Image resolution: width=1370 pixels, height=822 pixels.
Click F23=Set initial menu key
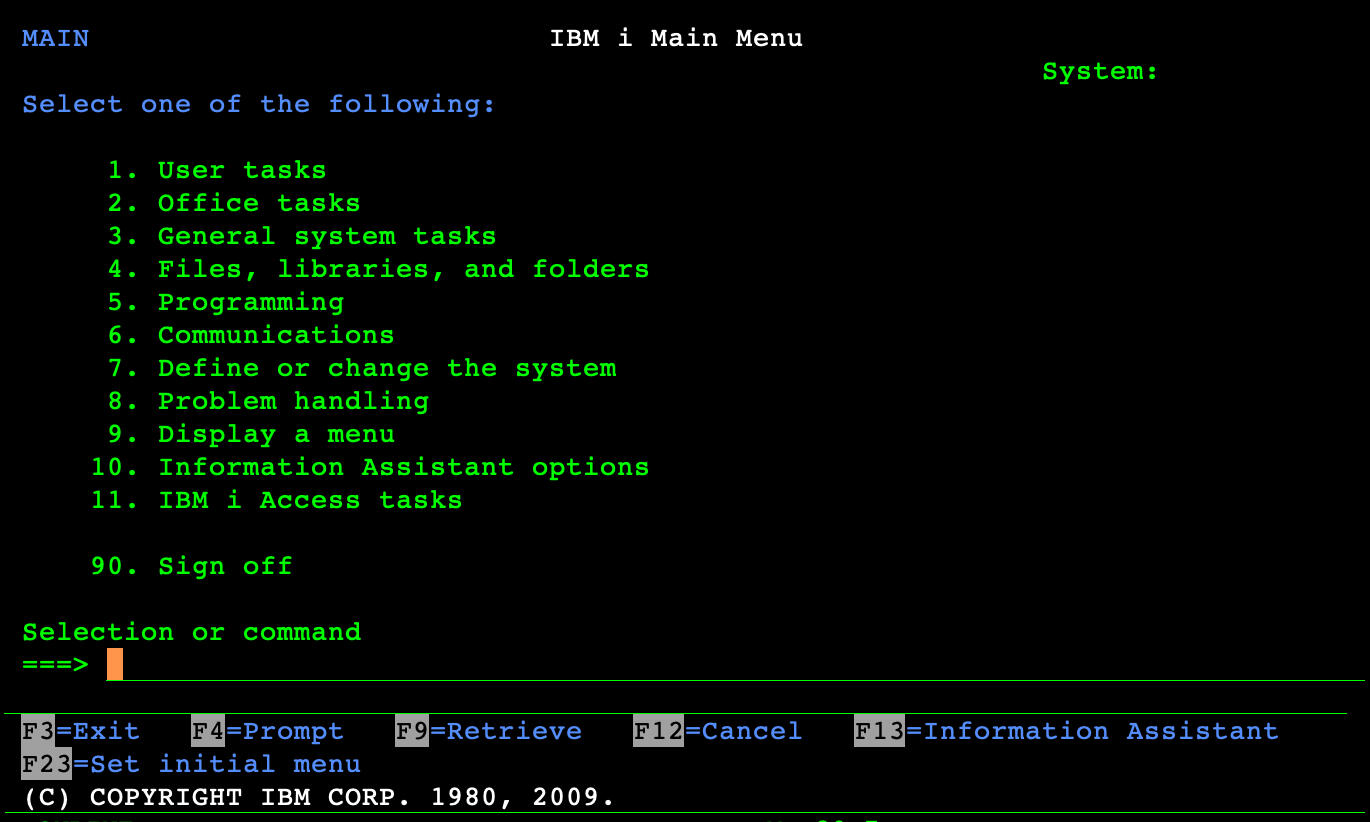point(191,764)
